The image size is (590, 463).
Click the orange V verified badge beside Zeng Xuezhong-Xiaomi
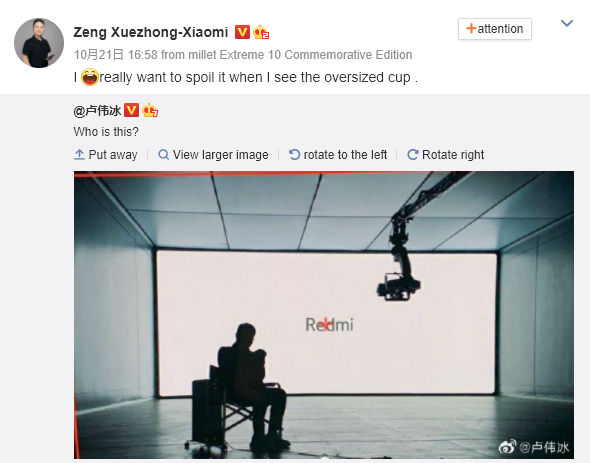tap(242, 32)
